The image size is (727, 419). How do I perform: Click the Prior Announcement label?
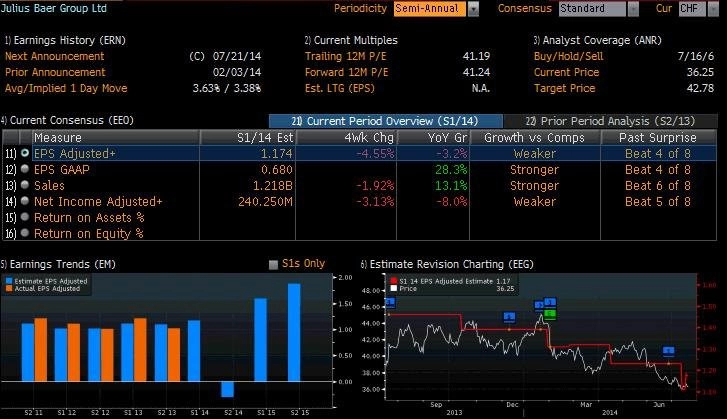(55, 72)
